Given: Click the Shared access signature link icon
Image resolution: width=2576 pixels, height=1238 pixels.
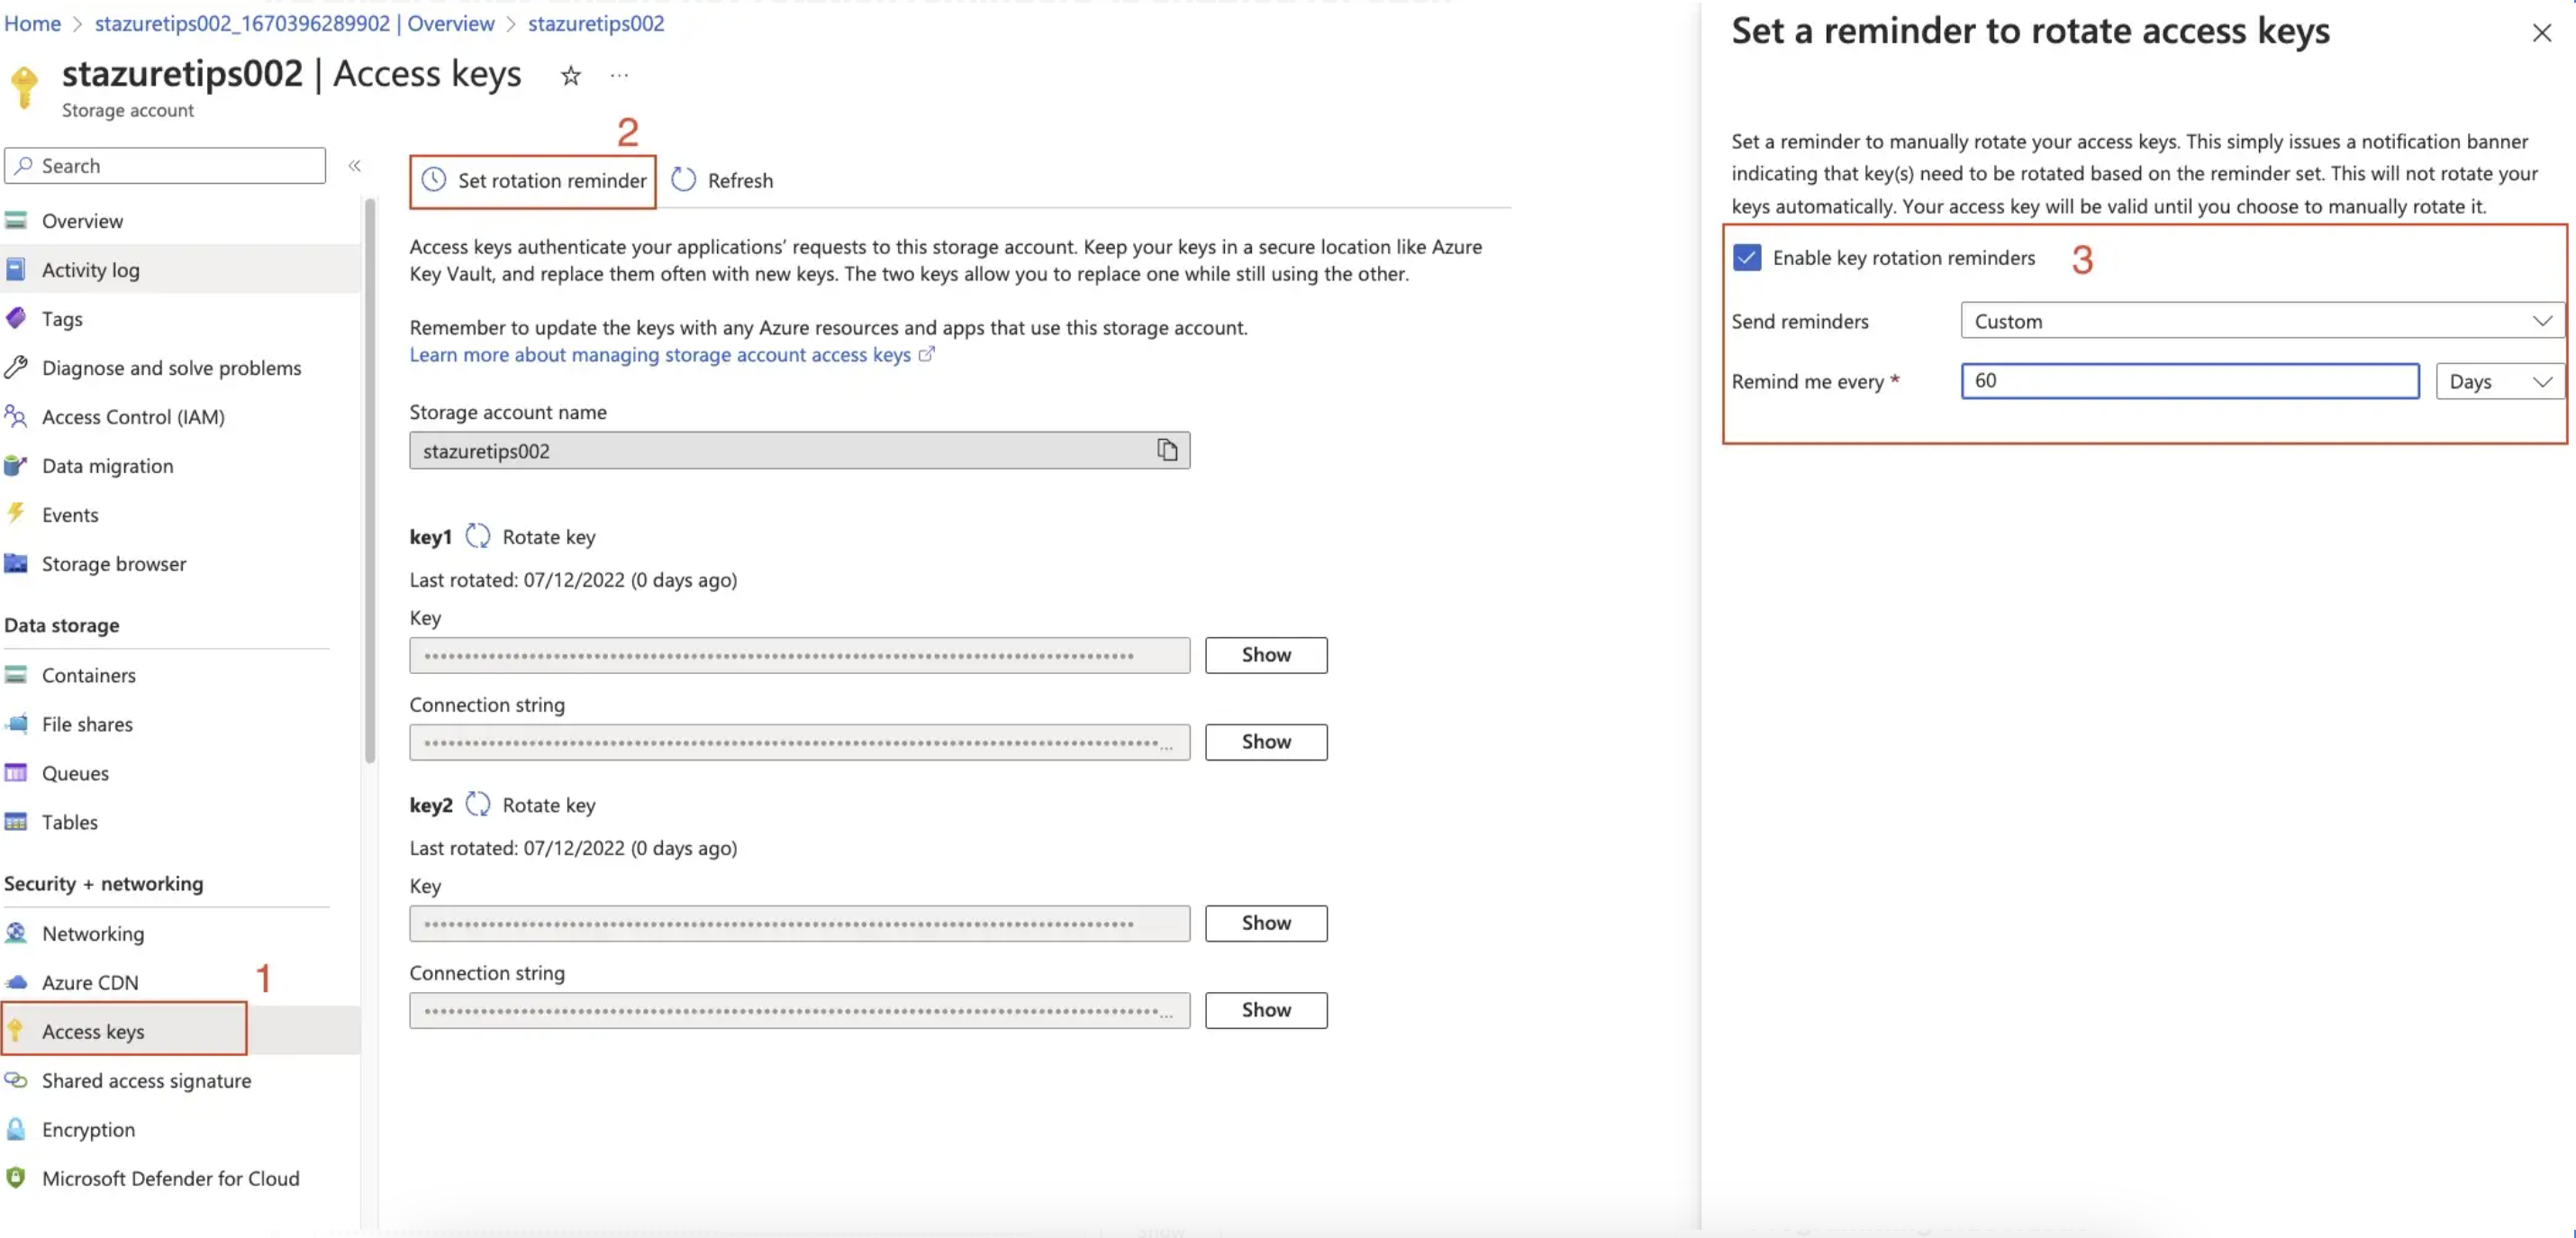Looking at the screenshot, I should pos(16,1080).
